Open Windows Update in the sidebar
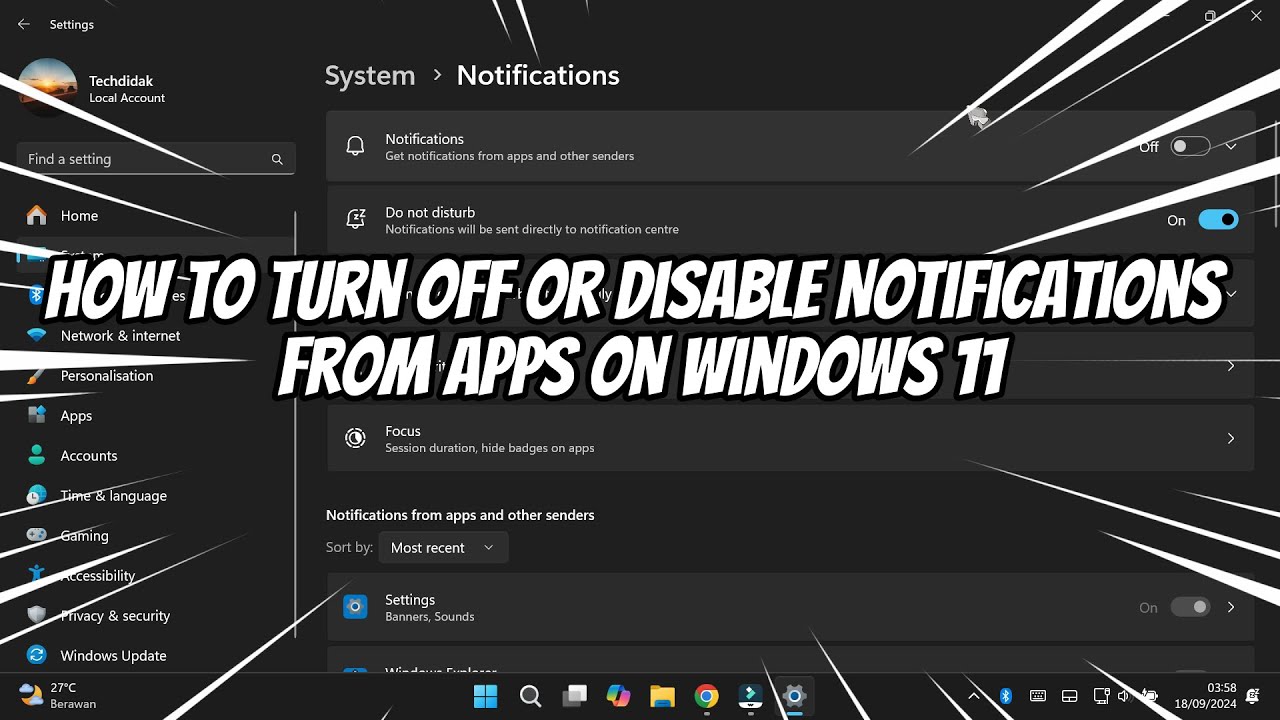Viewport: 1280px width, 720px height. coord(113,656)
